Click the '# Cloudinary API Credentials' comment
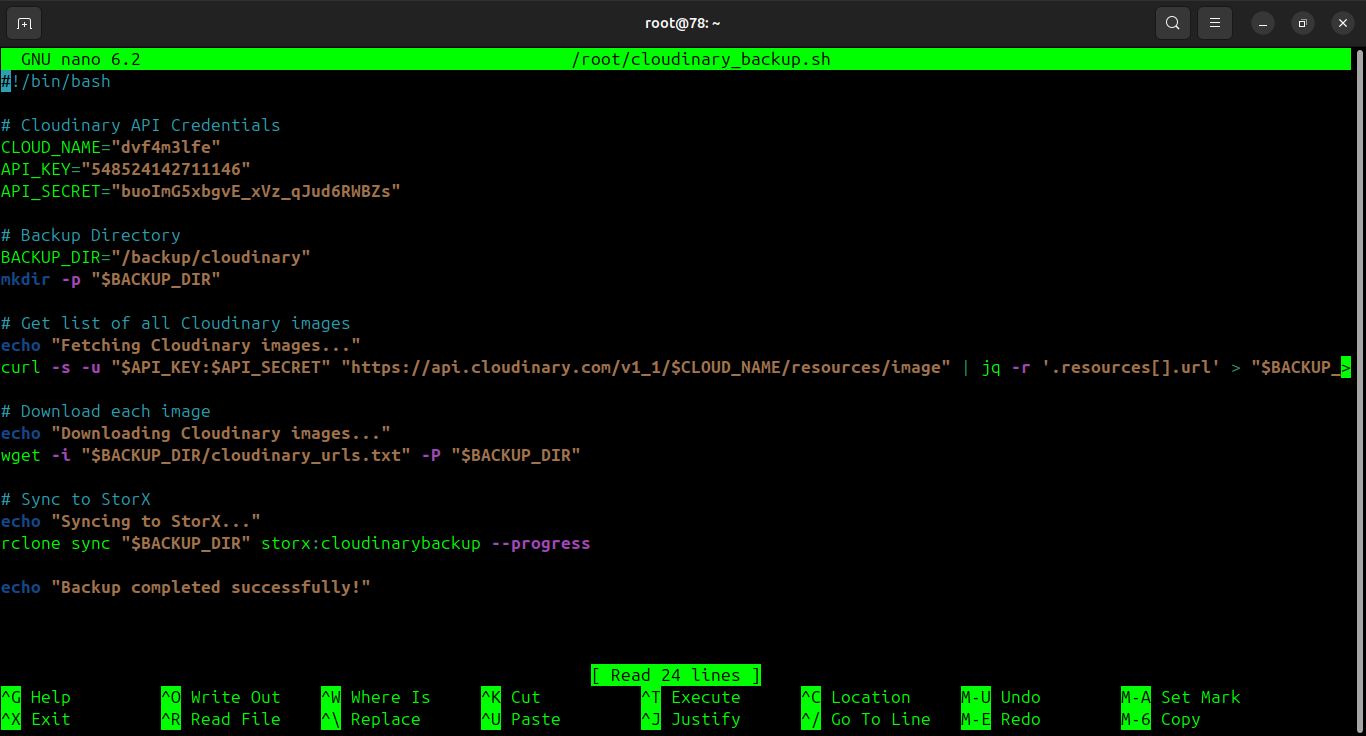 click(141, 125)
